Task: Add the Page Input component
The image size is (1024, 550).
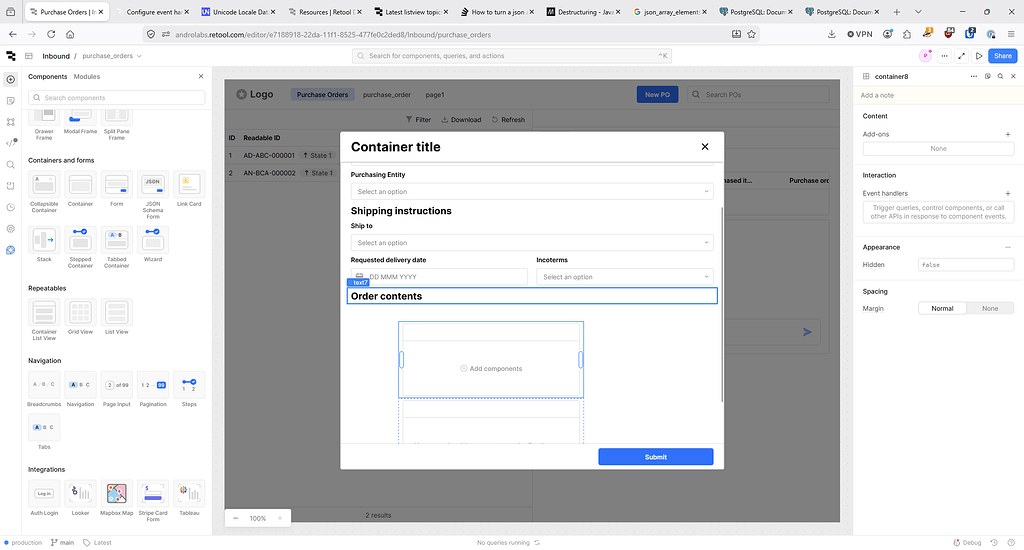Action: coord(117,390)
